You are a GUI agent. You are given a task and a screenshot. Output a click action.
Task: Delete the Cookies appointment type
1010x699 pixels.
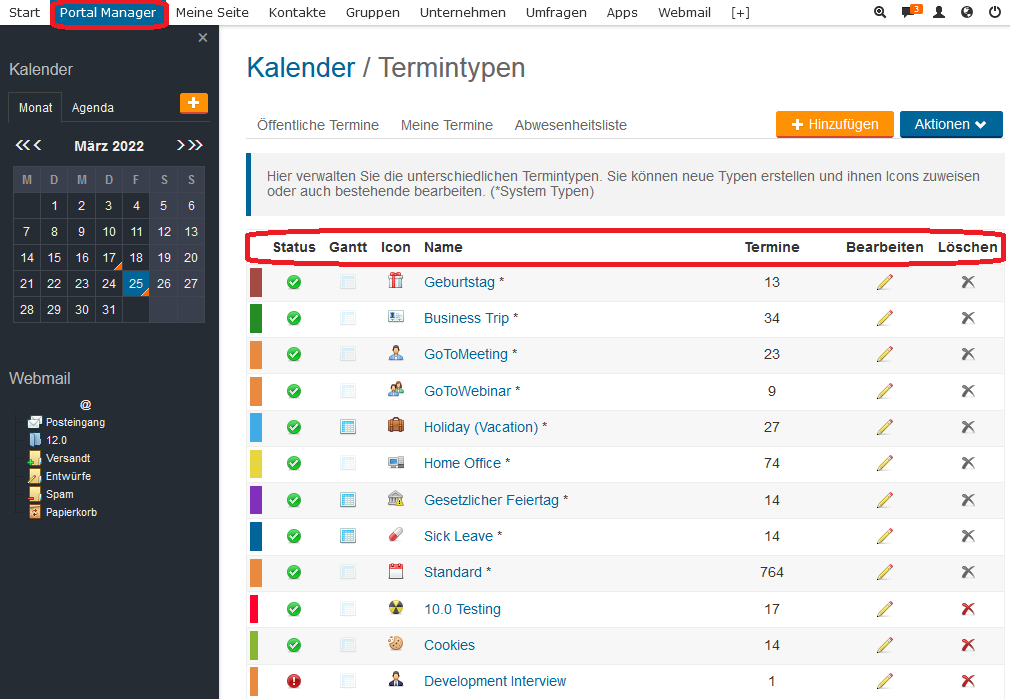967,645
